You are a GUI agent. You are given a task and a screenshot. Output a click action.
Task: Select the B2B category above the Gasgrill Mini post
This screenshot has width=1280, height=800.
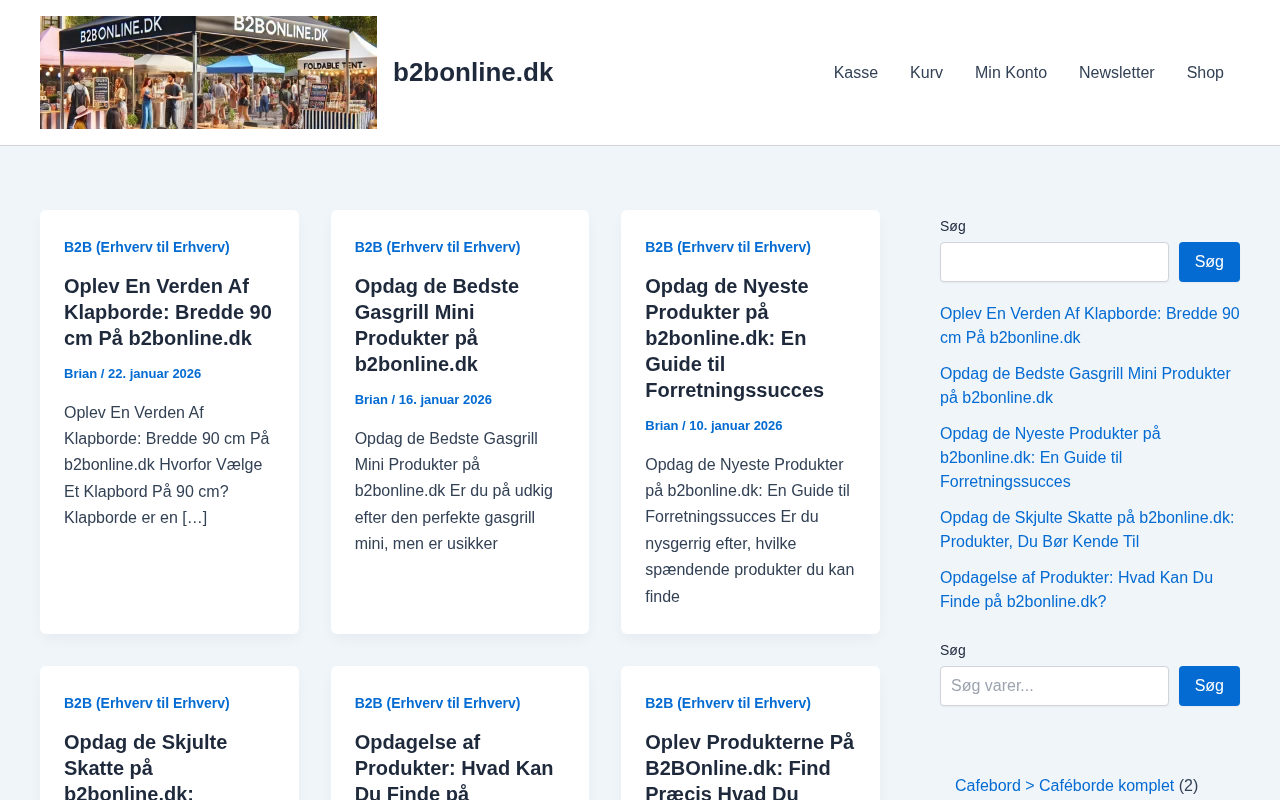tap(438, 247)
